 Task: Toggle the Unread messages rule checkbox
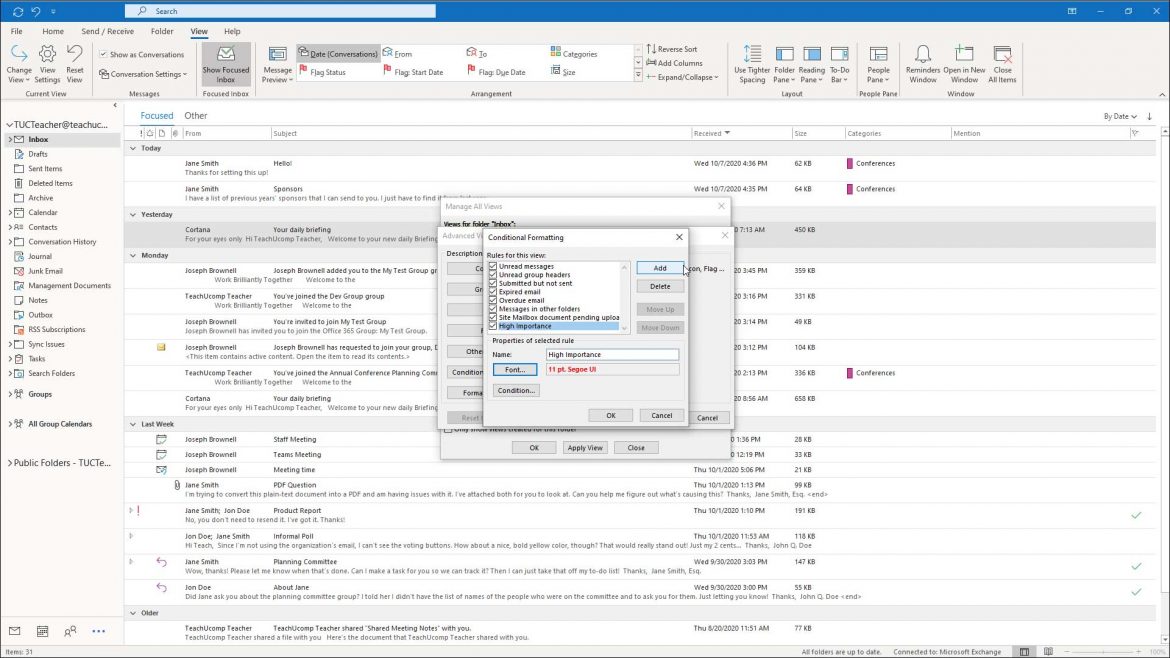(493, 266)
